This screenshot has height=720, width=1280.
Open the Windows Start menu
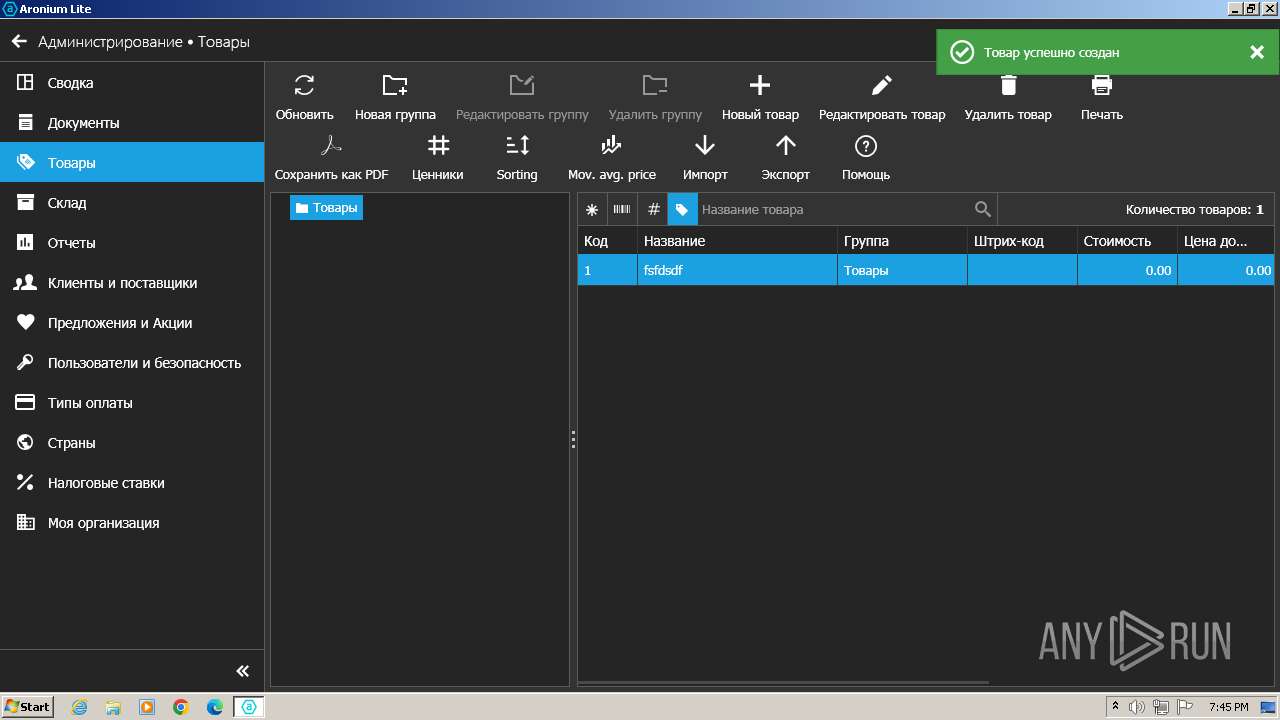(28, 706)
